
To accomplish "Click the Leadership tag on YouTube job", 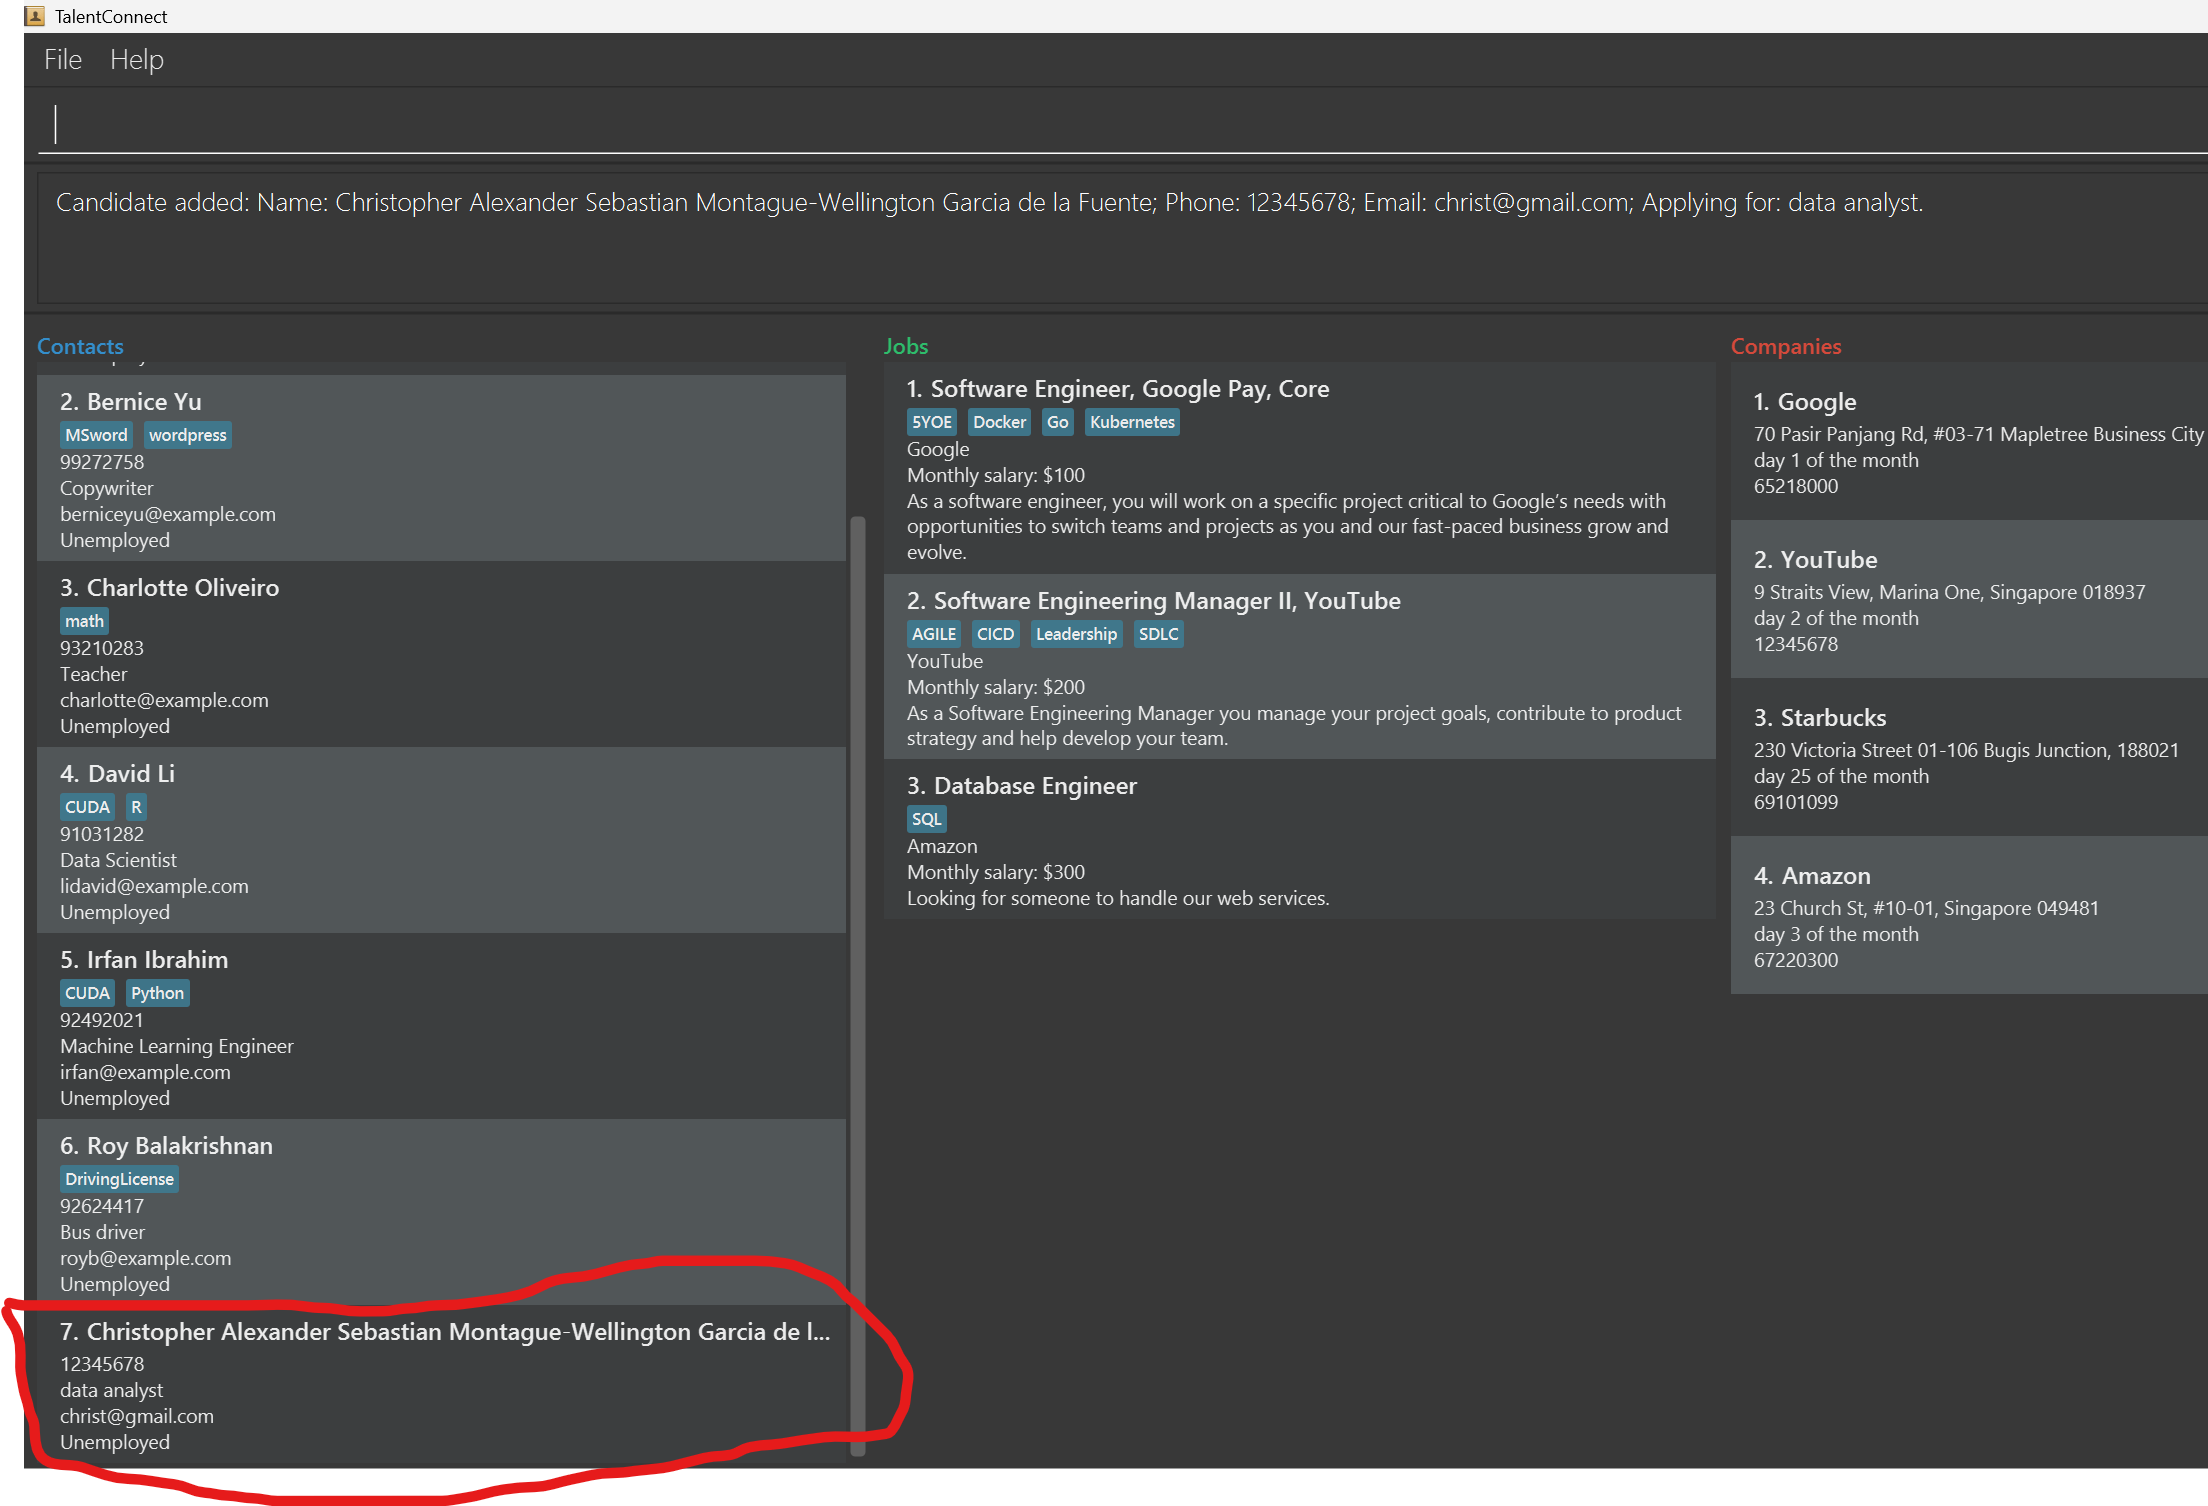I will tap(1076, 634).
